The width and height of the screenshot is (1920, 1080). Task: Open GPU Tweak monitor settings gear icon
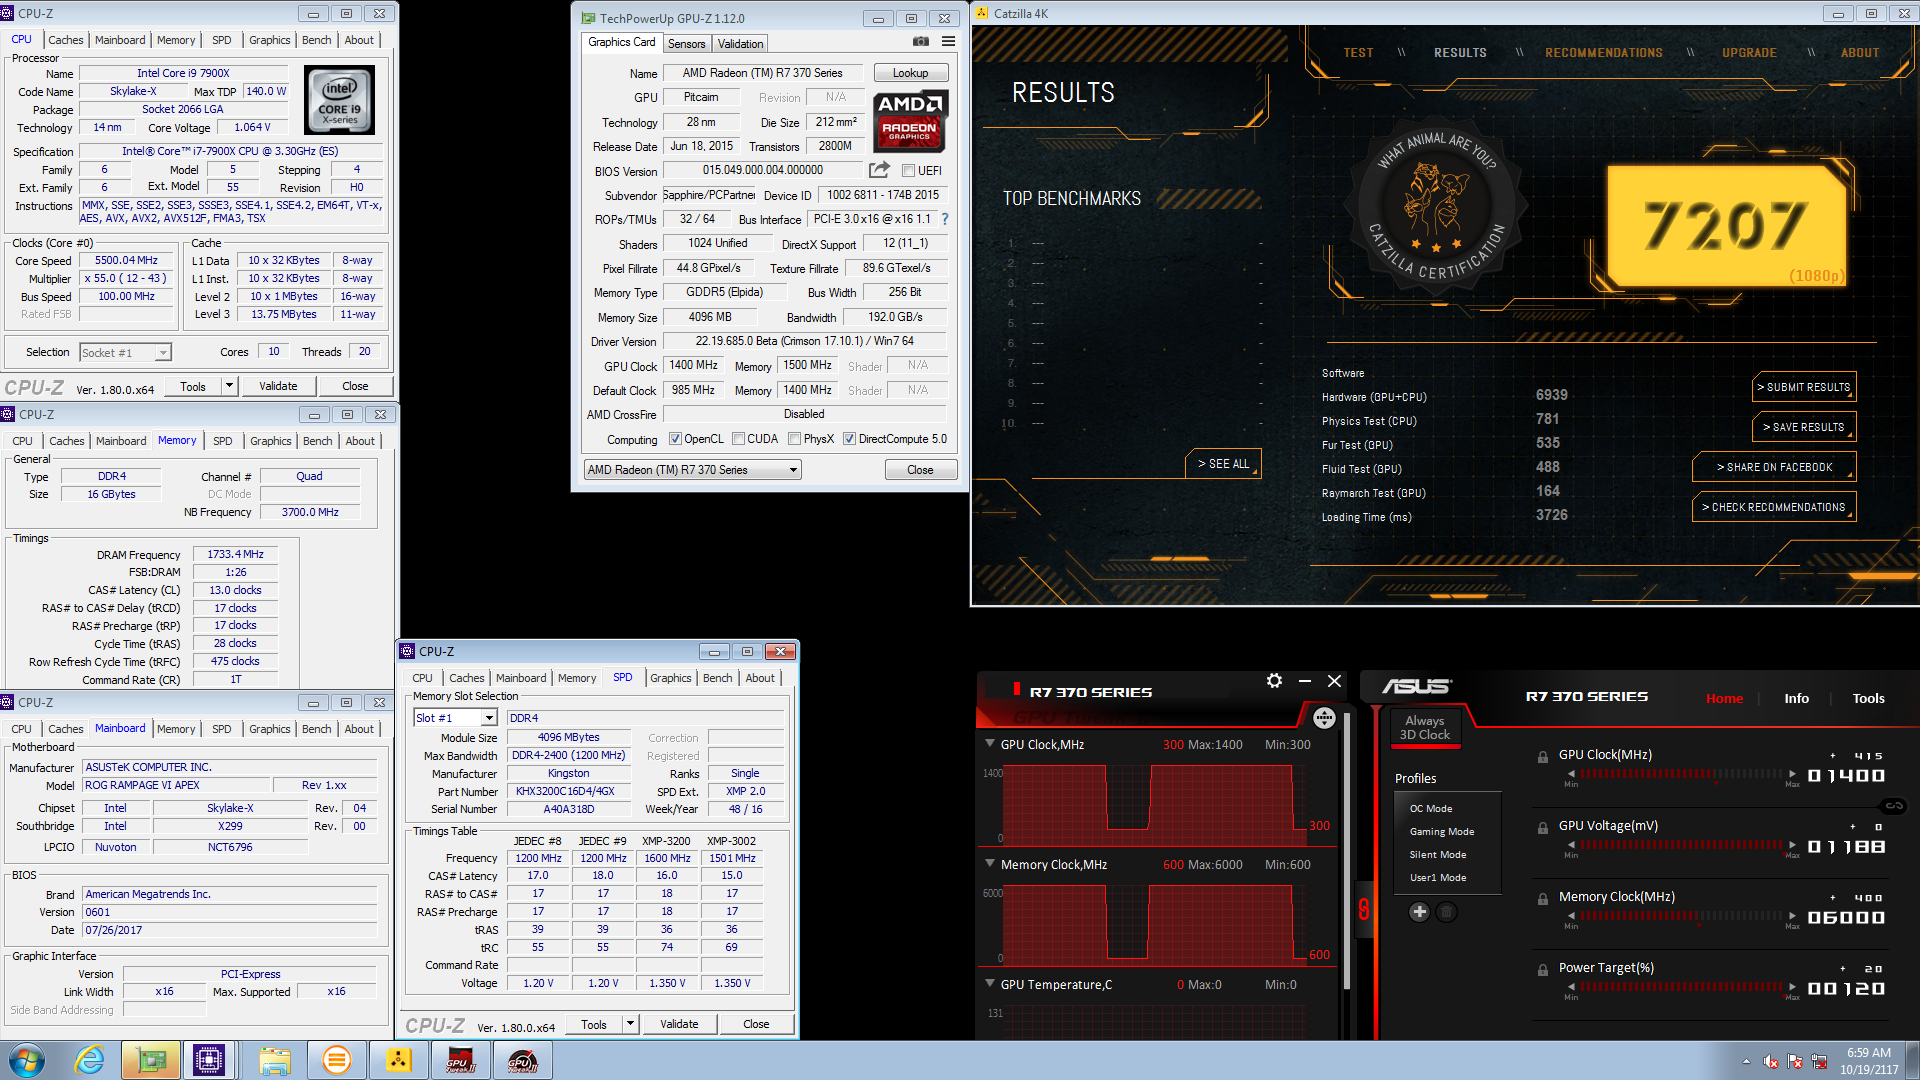1274,681
